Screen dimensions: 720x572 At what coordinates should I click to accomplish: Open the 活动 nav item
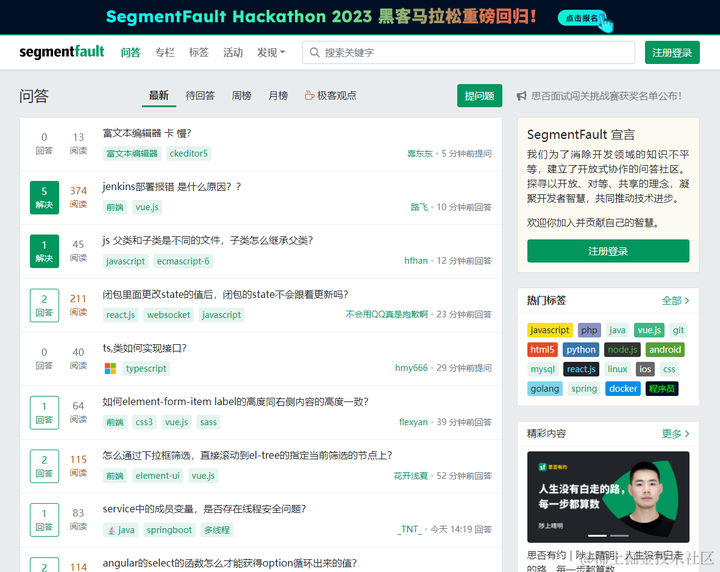pyautogui.click(x=233, y=52)
